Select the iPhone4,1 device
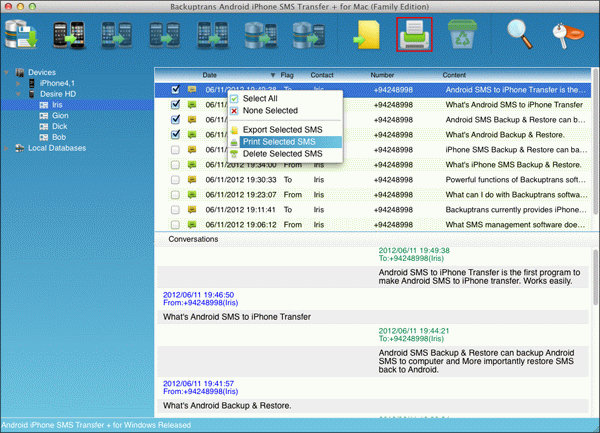The width and height of the screenshot is (600, 433). 57,83
